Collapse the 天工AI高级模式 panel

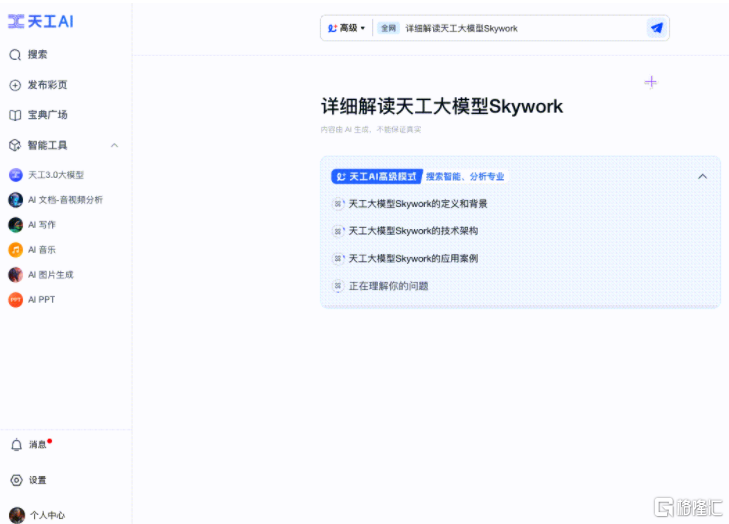pyautogui.click(x=702, y=177)
